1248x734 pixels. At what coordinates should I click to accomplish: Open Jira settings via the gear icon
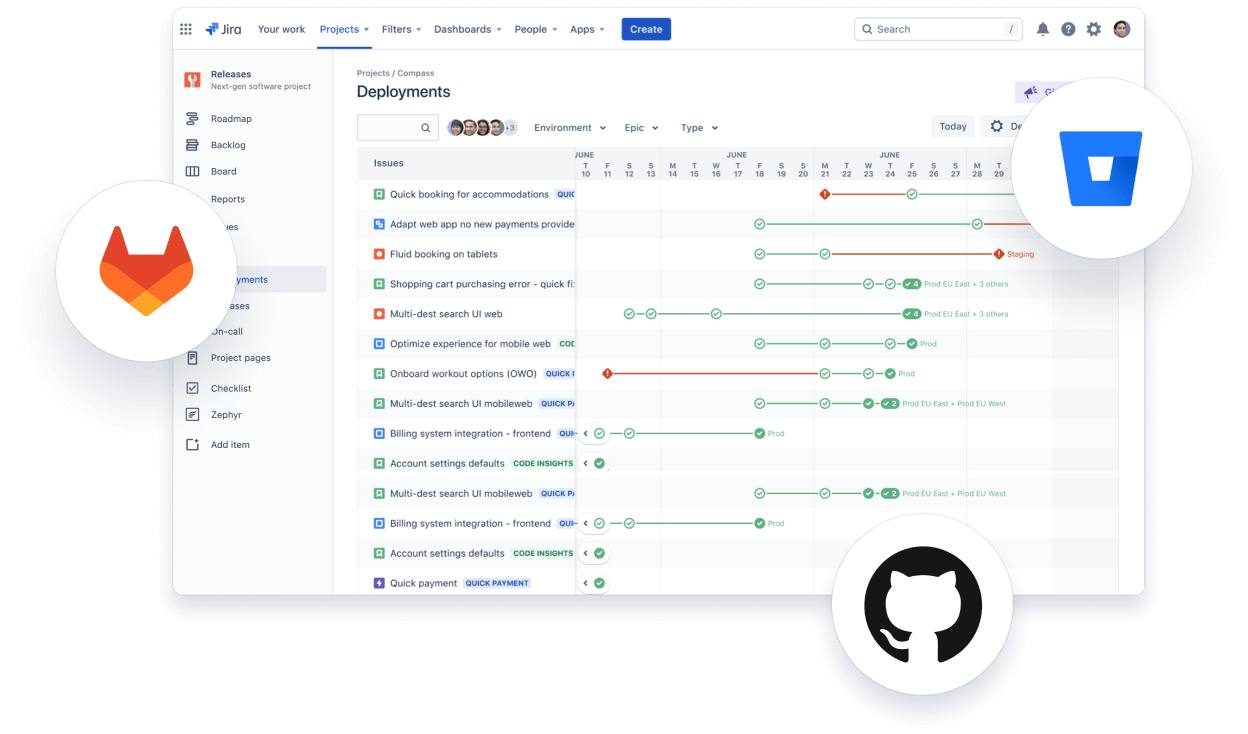(1093, 28)
